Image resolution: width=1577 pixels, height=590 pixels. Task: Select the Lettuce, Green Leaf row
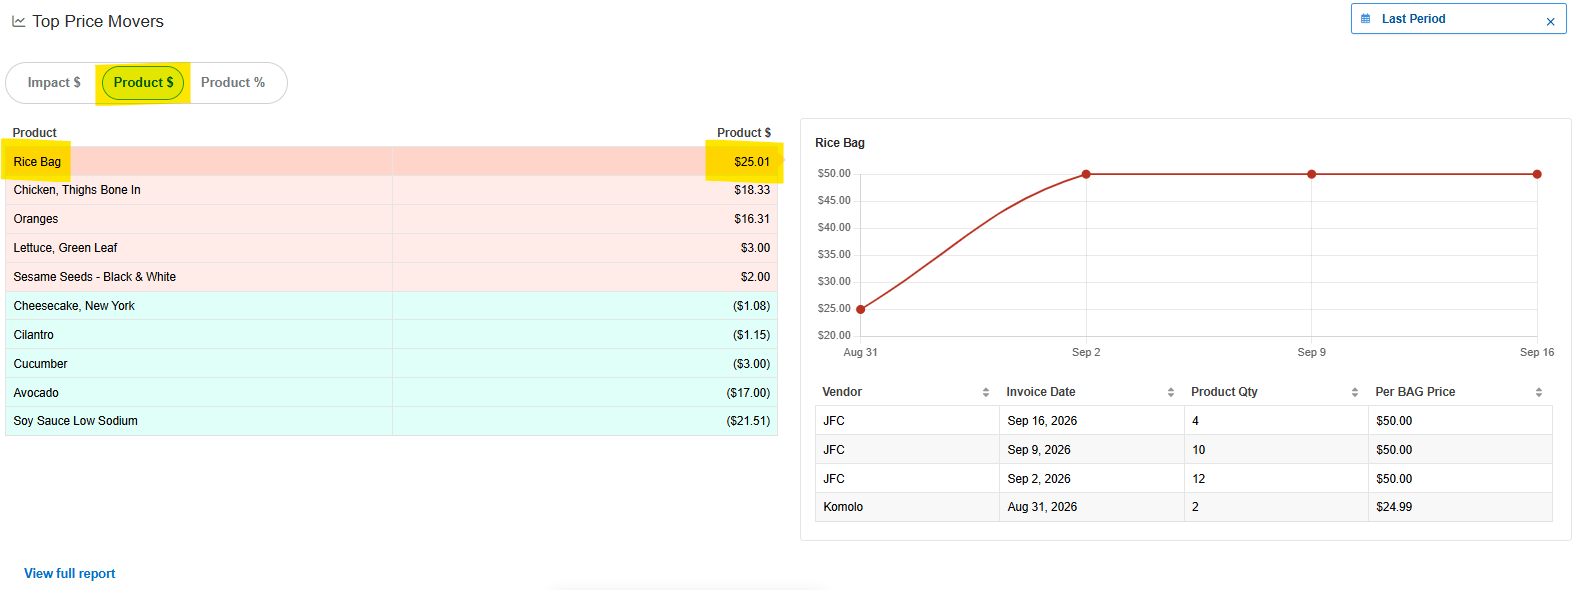(x=391, y=248)
